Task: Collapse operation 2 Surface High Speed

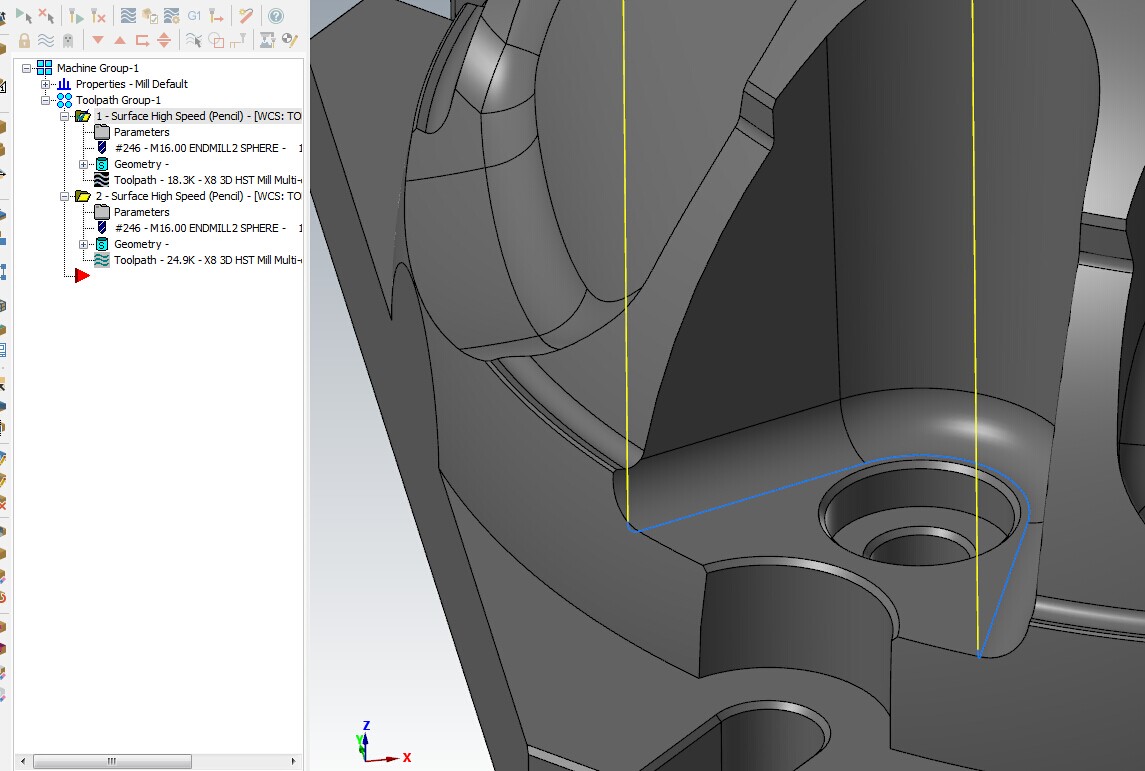Action: (64, 196)
